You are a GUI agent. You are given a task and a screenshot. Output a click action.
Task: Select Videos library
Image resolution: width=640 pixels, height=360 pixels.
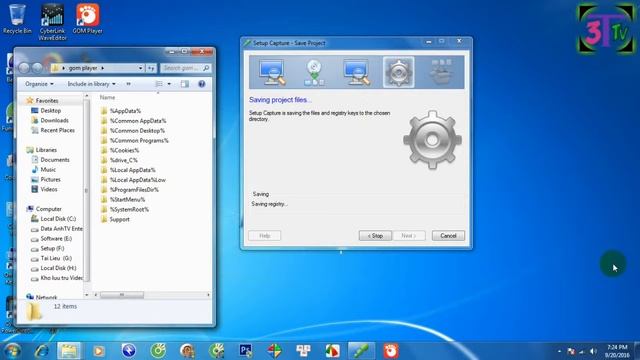(x=49, y=189)
